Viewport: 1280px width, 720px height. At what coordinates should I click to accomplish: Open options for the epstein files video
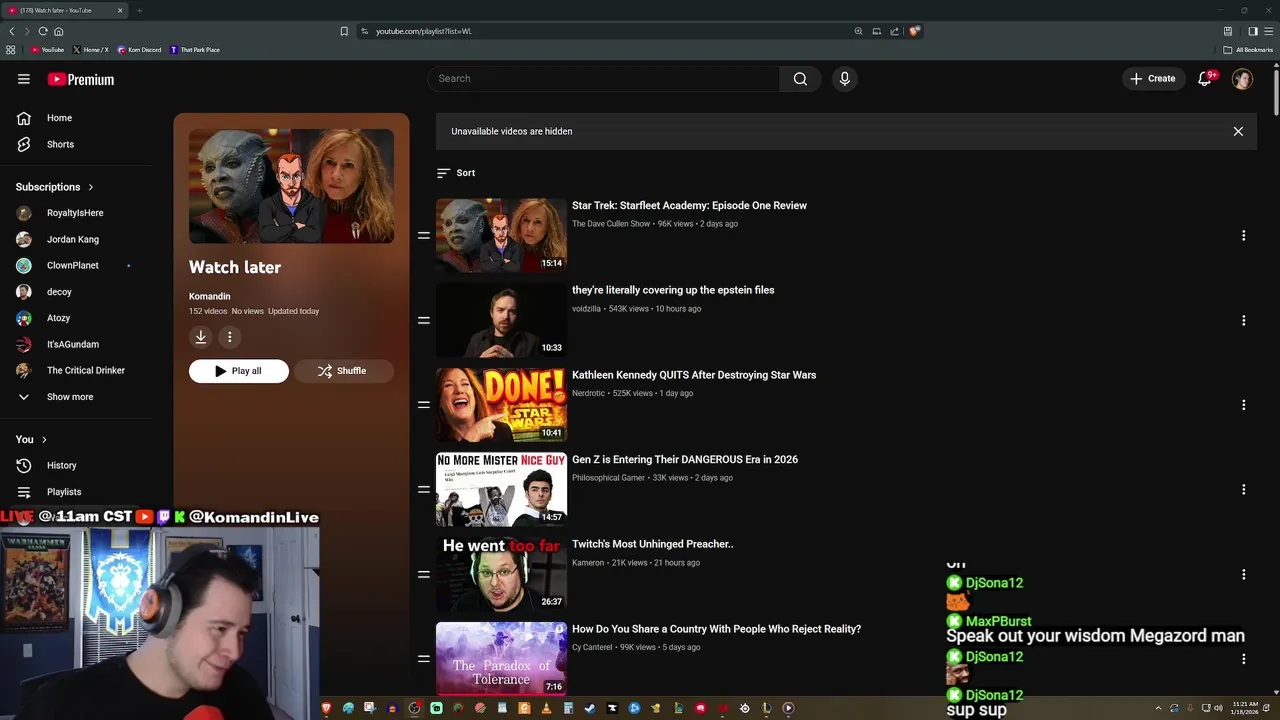(1244, 321)
